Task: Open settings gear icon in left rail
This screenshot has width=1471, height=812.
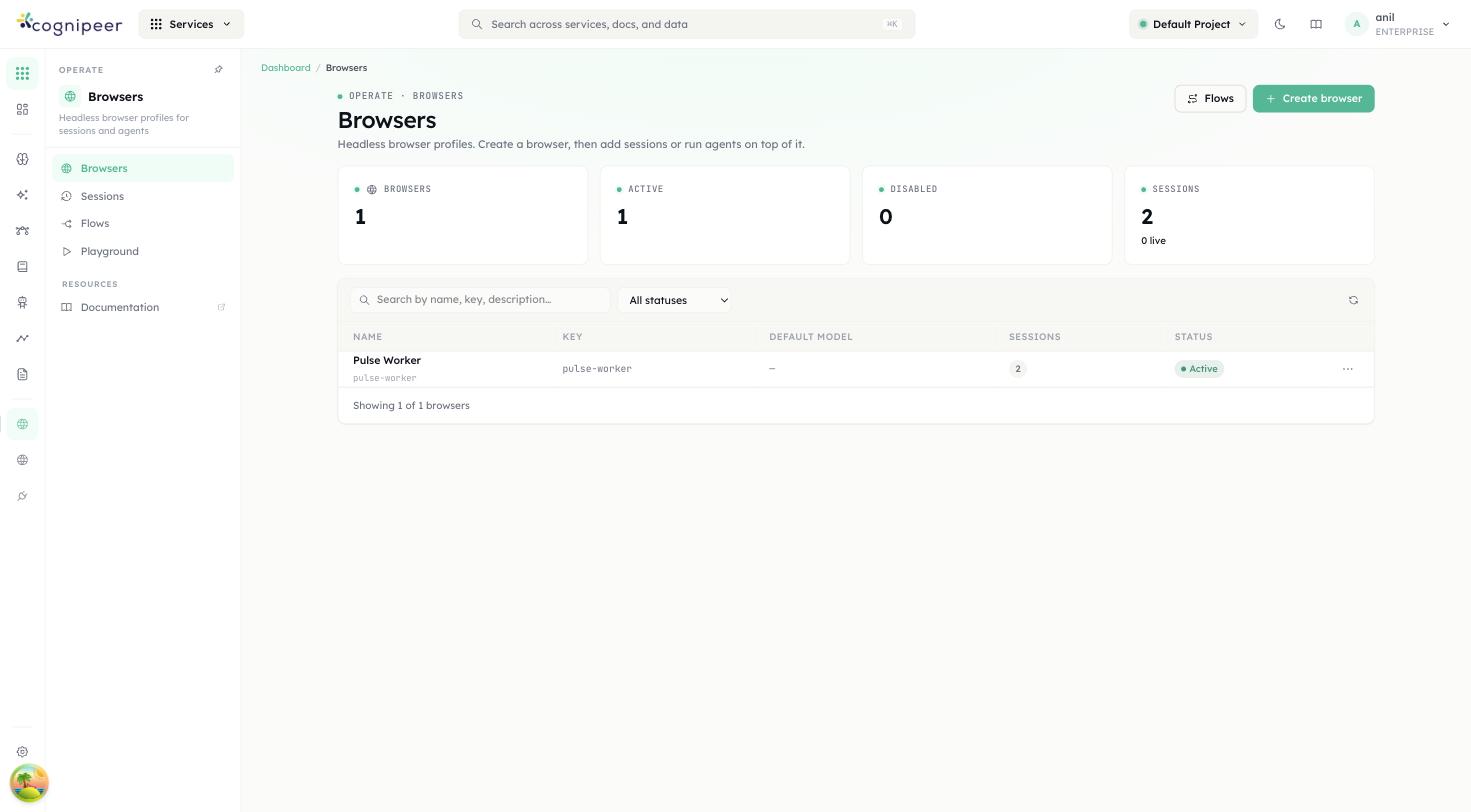Action: pyautogui.click(x=22, y=752)
